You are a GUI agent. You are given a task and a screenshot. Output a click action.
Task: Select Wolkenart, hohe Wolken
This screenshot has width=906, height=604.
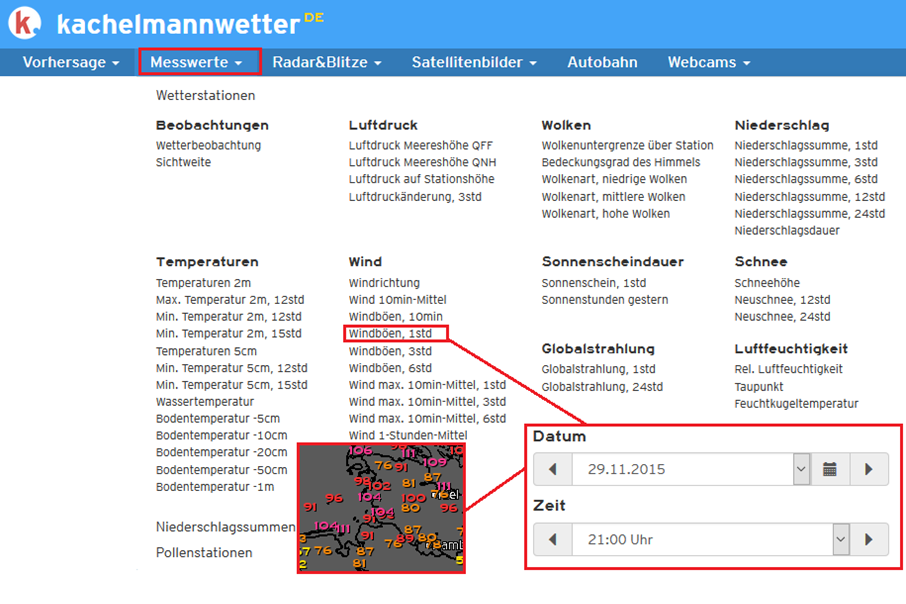point(606,213)
